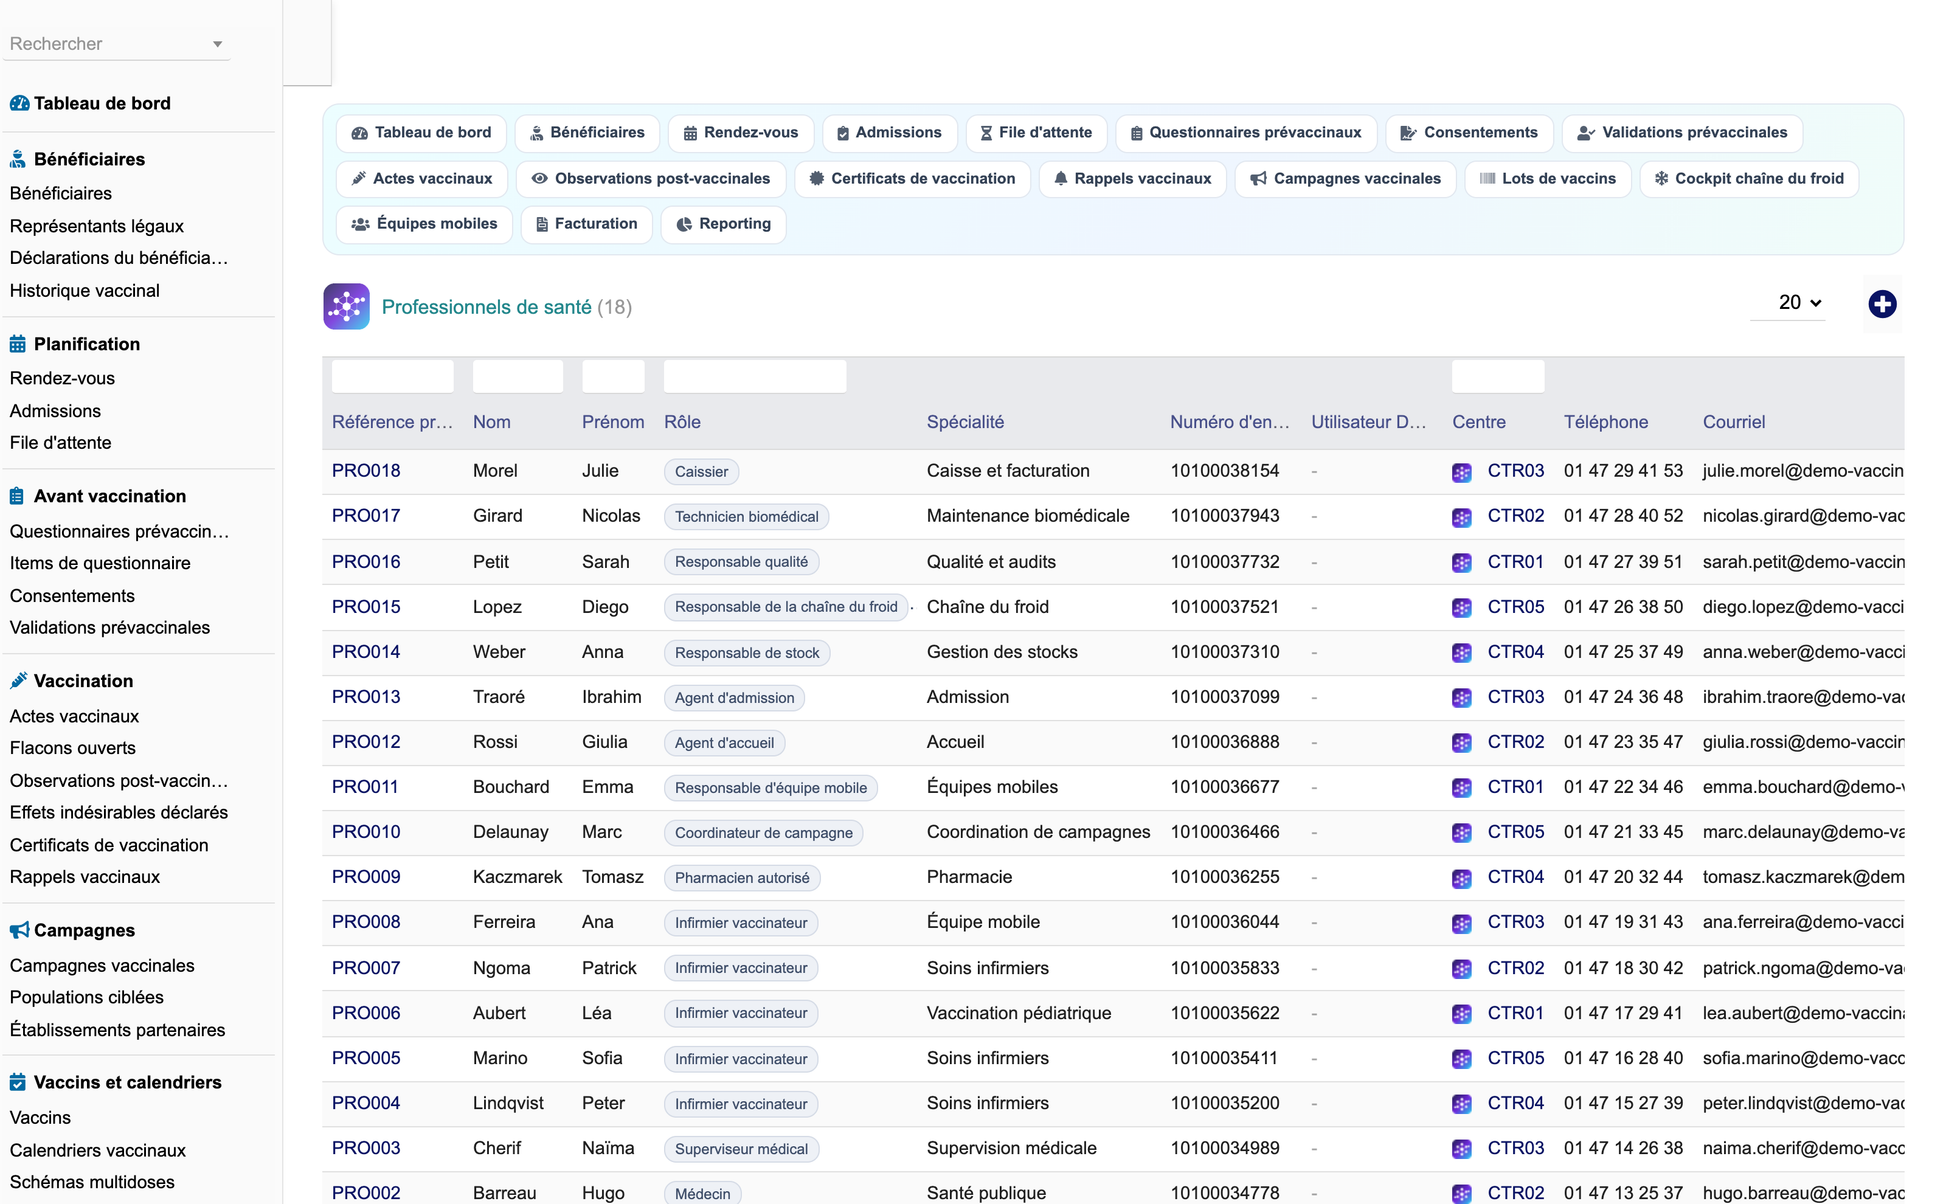Image resolution: width=1946 pixels, height=1204 pixels.
Task: Open the Rendez-vous top navigation tab
Action: coord(740,133)
